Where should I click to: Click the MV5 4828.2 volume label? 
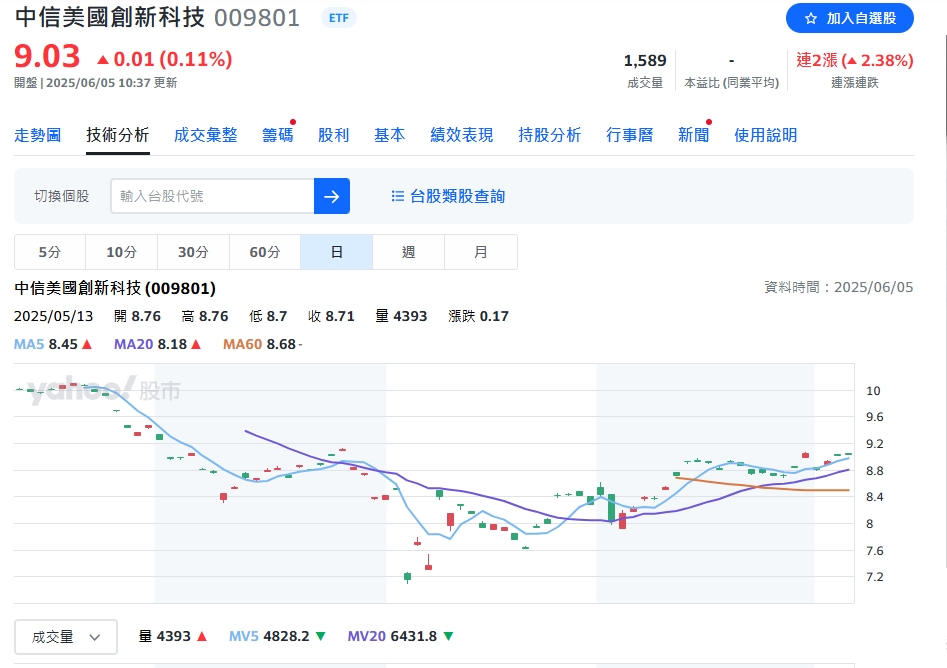(277, 636)
